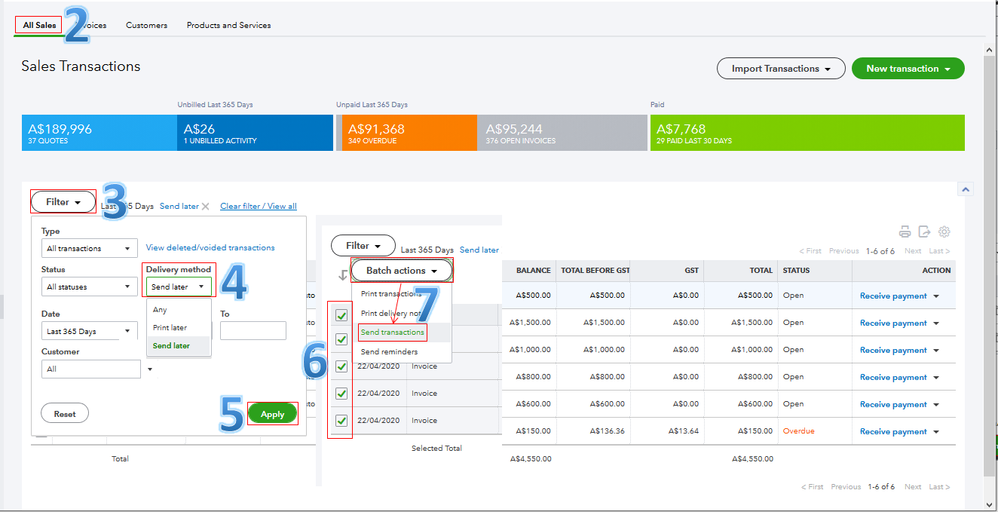This screenshot has width=998, height=512.
Task: Sort by the TOTAL BEFORE GST column header
Action: (x=594, y=271)
